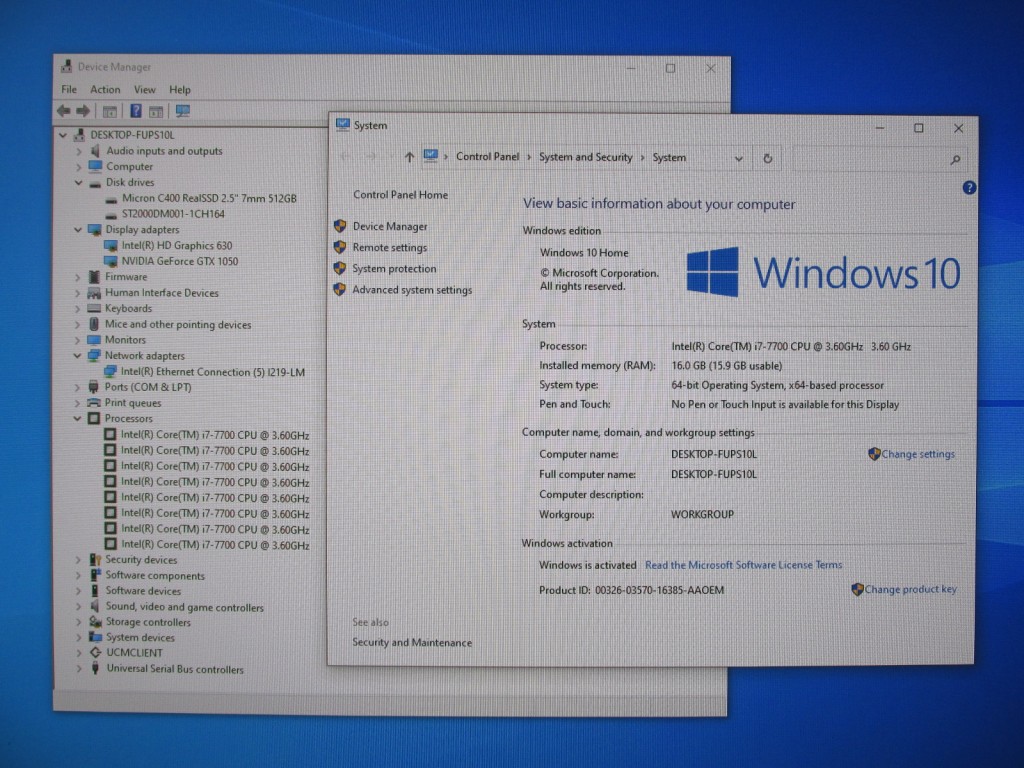Click System and Security in the breadcrumb
The width and height of the screenshot is (1024, 768).
(585, 157)
